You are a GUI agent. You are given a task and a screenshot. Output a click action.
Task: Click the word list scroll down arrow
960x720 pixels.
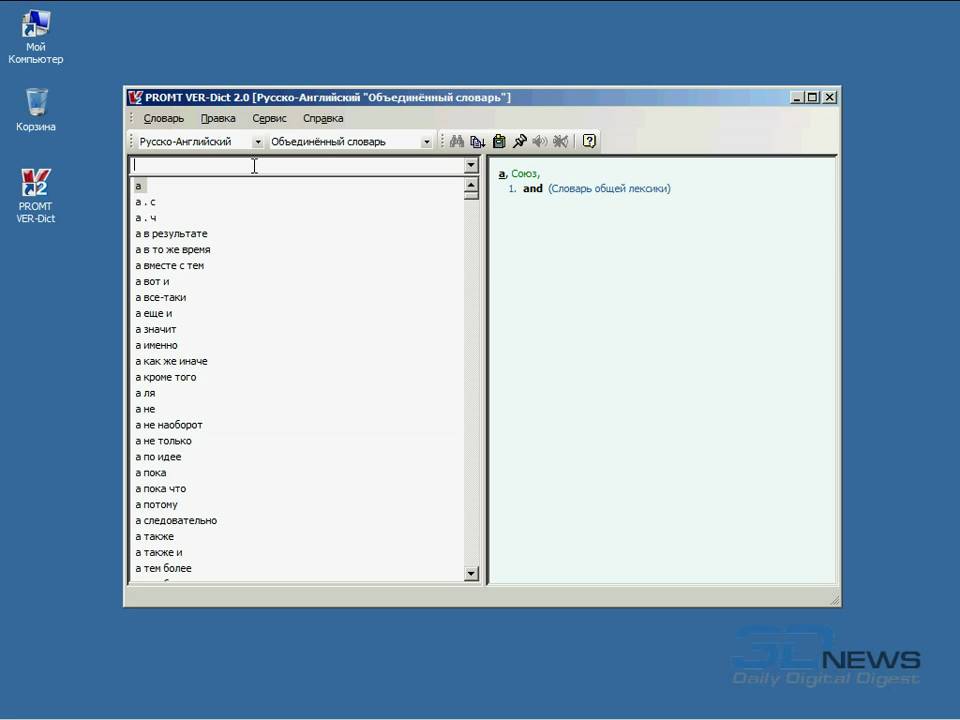(471, 574)
